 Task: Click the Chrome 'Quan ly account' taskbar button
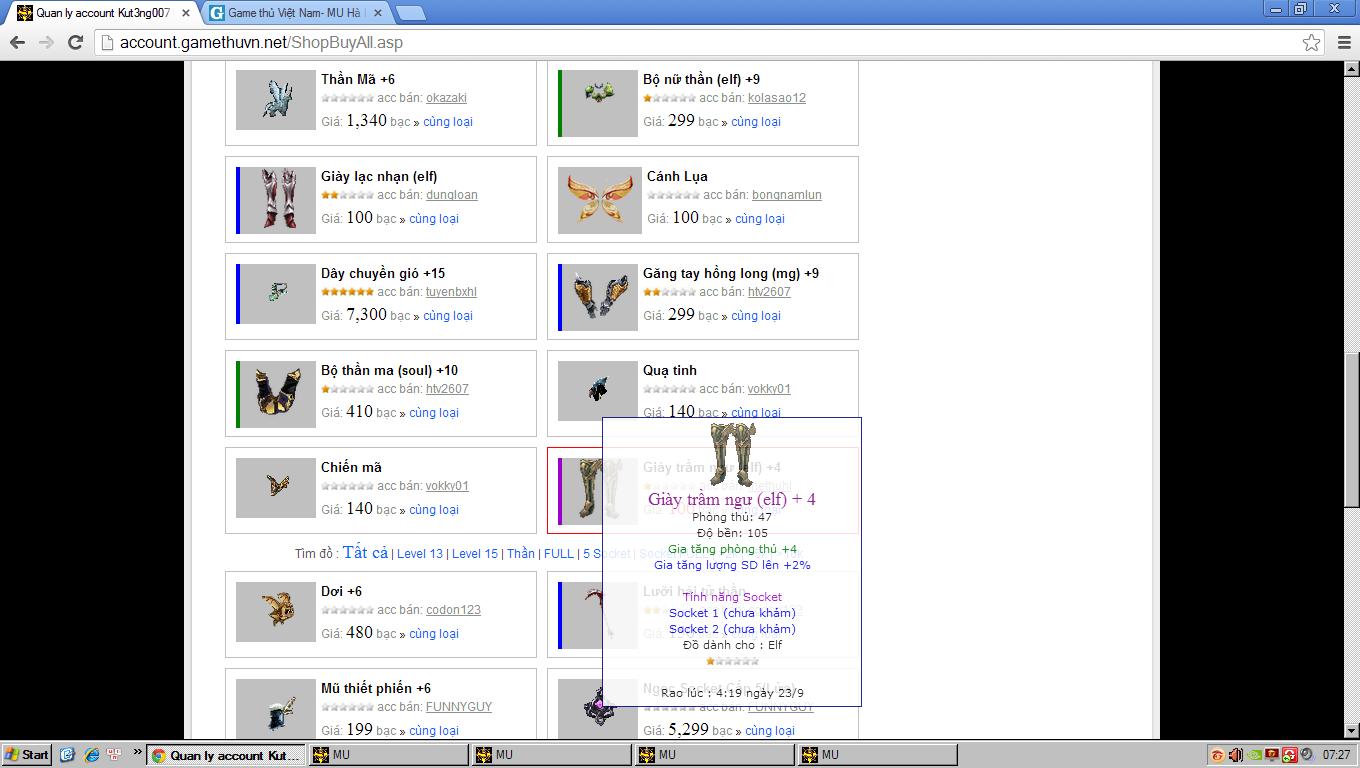pos(226,755)
